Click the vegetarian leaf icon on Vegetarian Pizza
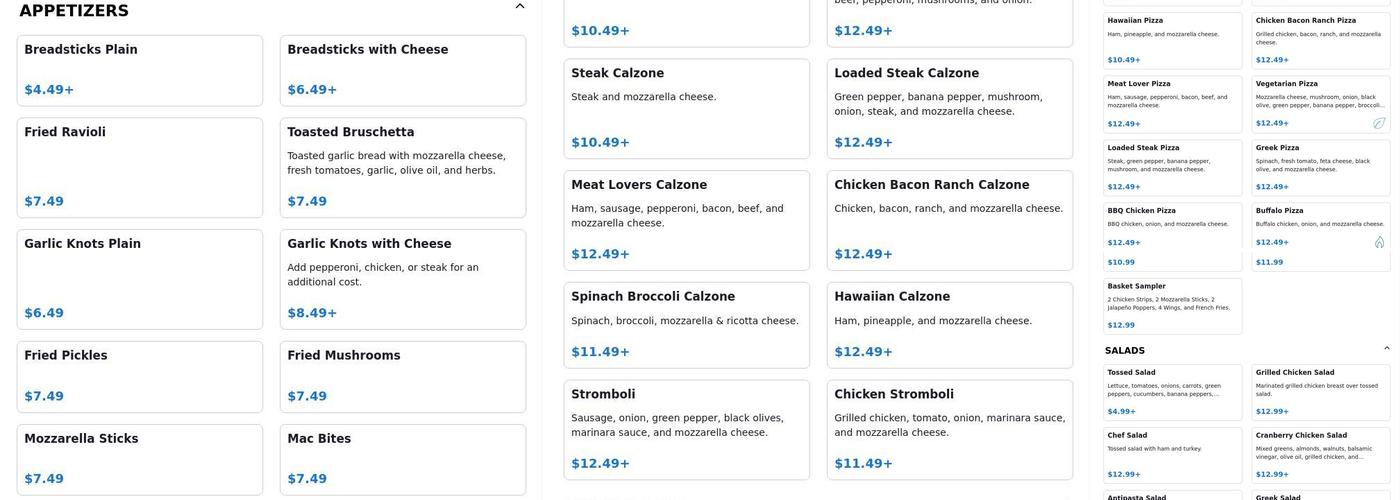1400x500 pixels. (1379, 123)
